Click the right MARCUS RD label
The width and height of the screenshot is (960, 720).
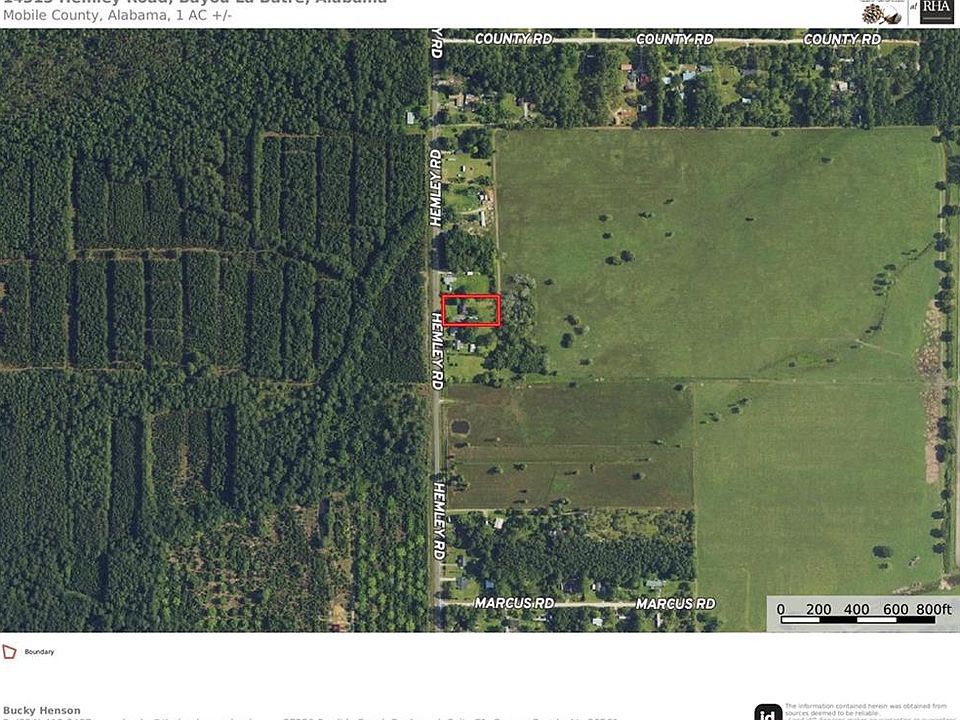(675, 604)
